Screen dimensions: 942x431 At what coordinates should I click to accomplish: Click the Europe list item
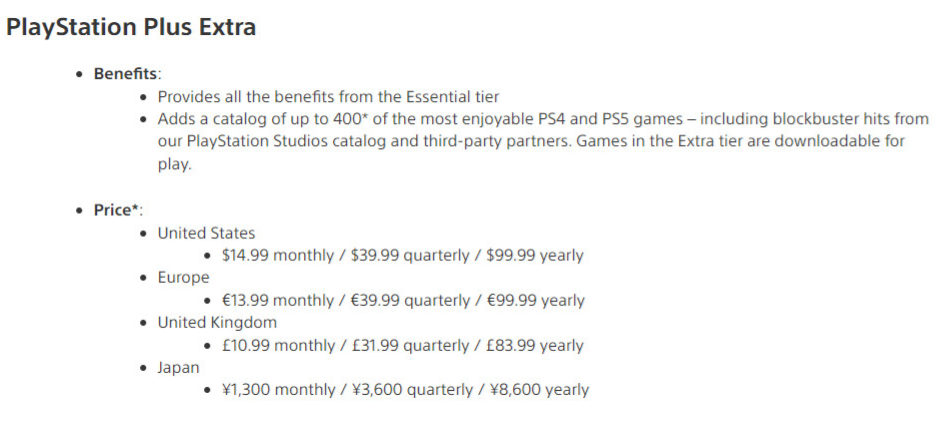point(183,277)
